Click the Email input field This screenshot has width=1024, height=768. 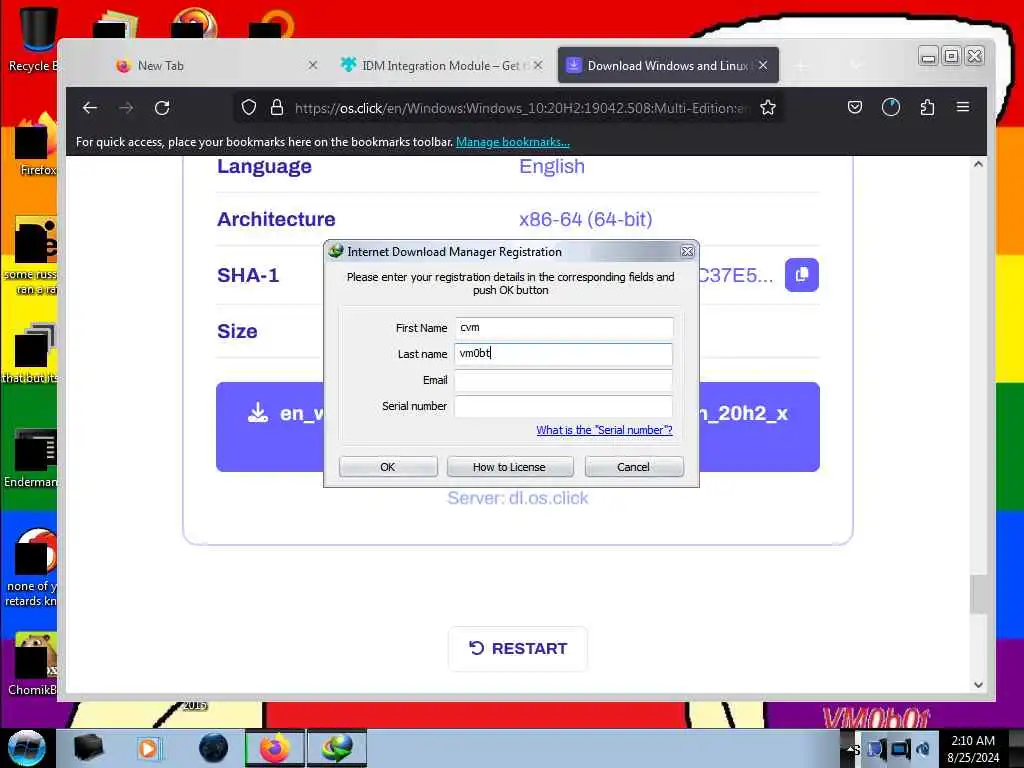[564, 380]
